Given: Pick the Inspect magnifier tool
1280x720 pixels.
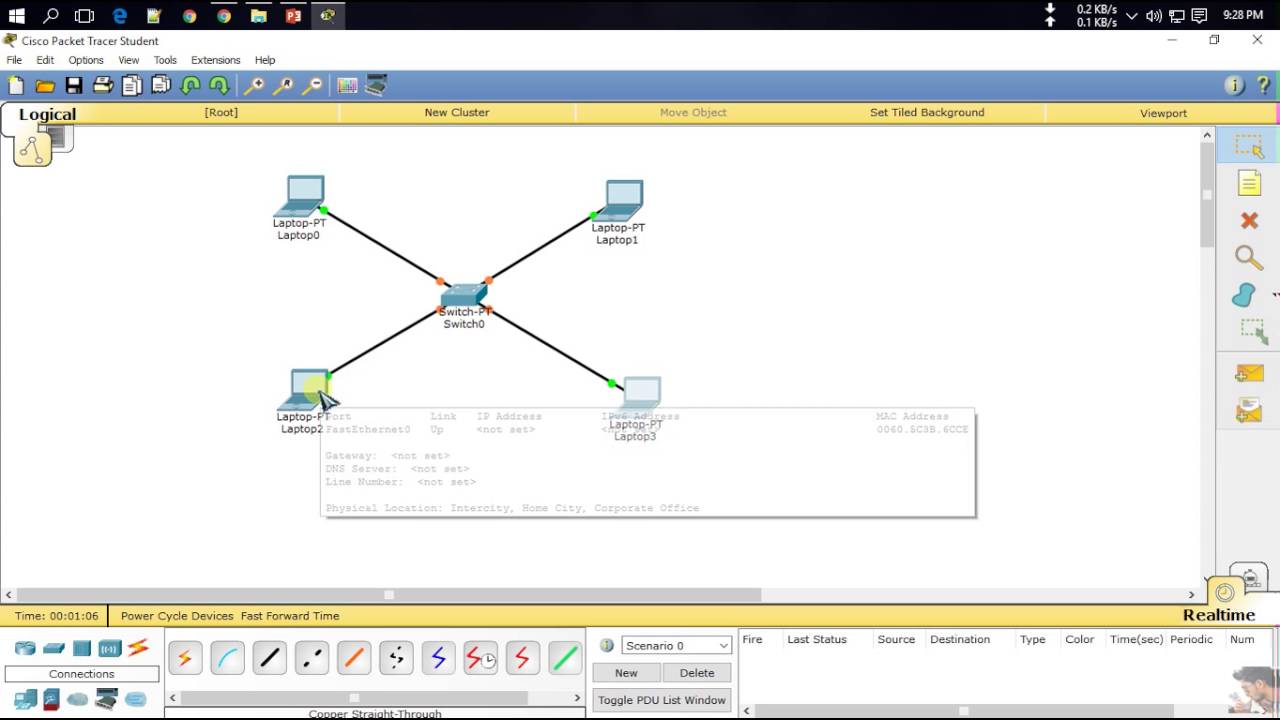Looking at the screenshot, I should point(1249,258).
